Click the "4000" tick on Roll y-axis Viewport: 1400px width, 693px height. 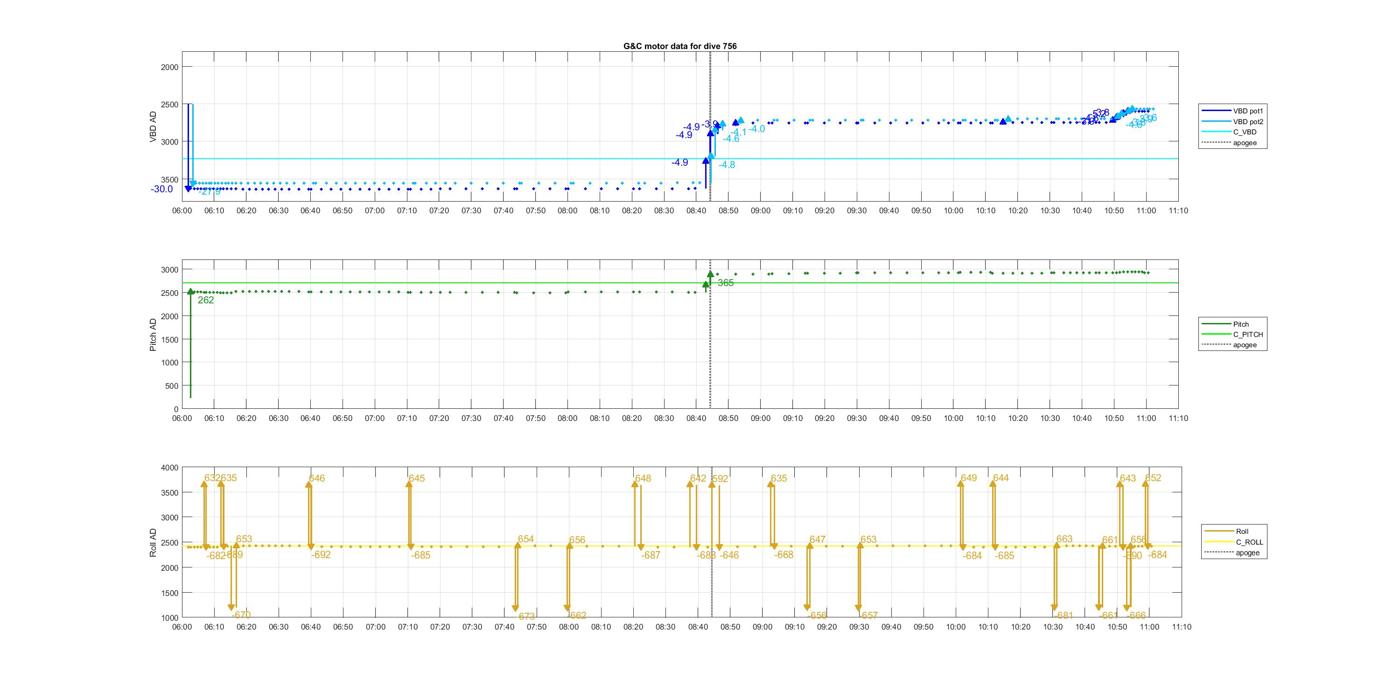169,468
